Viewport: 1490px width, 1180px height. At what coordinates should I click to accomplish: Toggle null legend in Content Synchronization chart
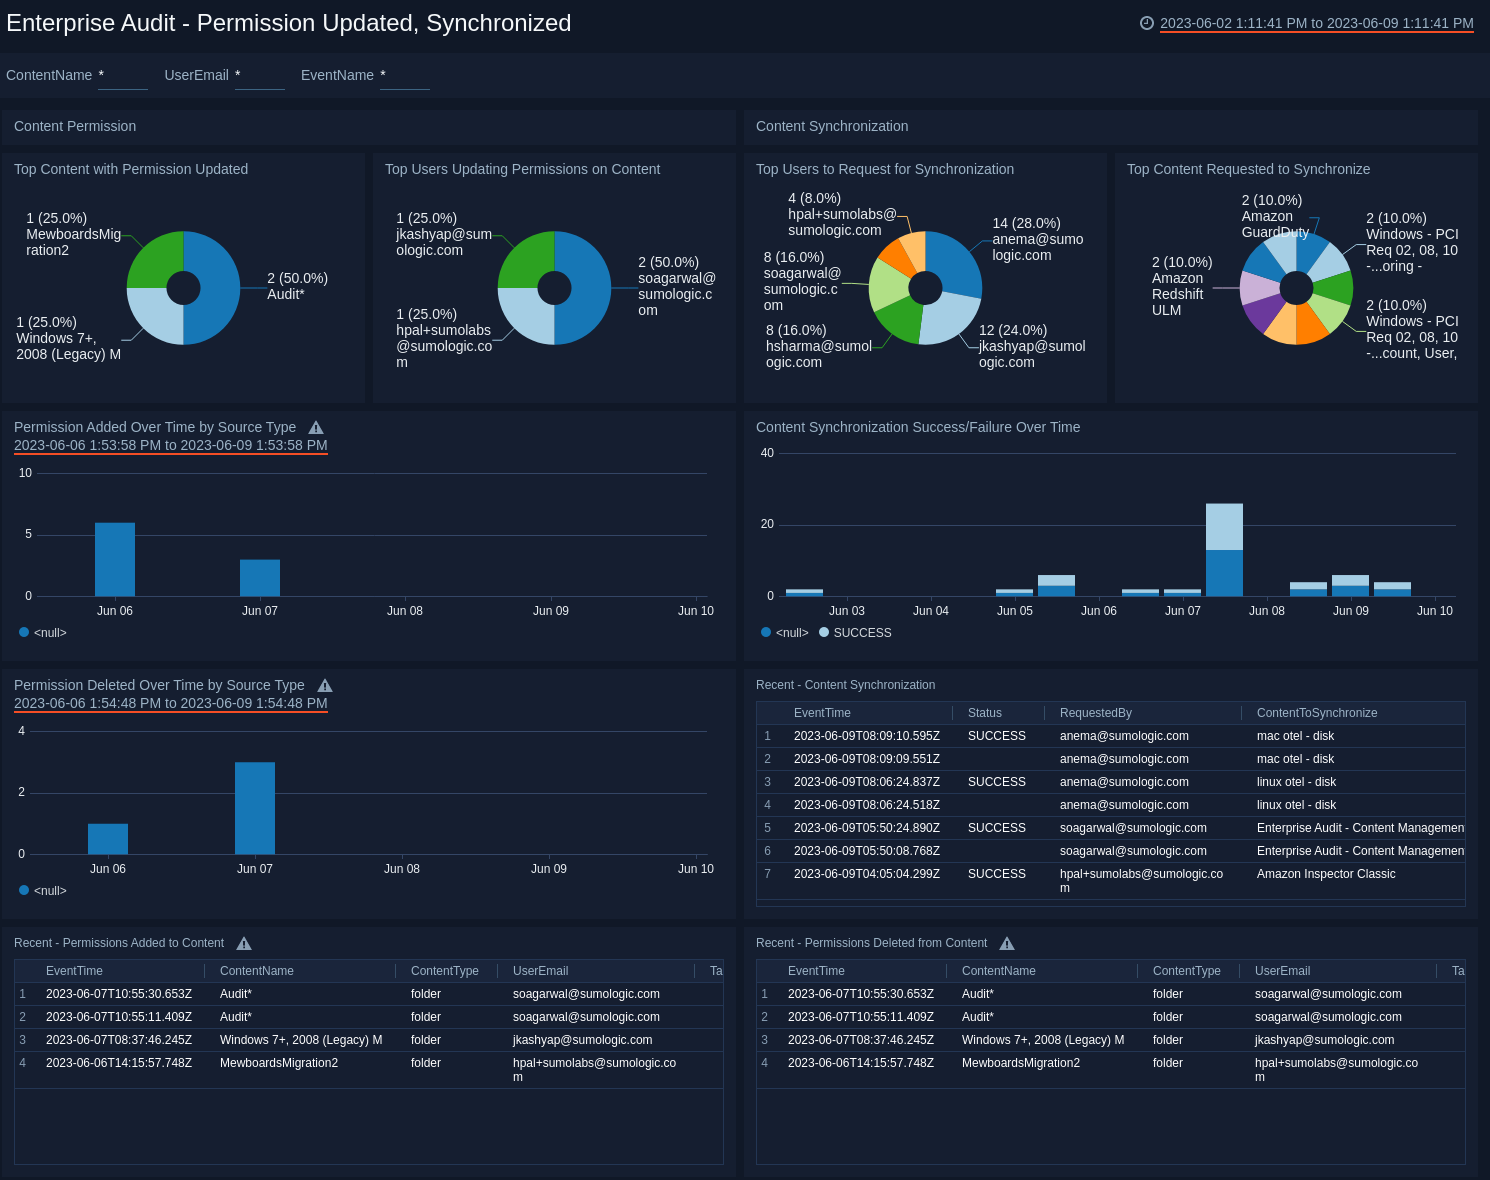pos(784,633)
